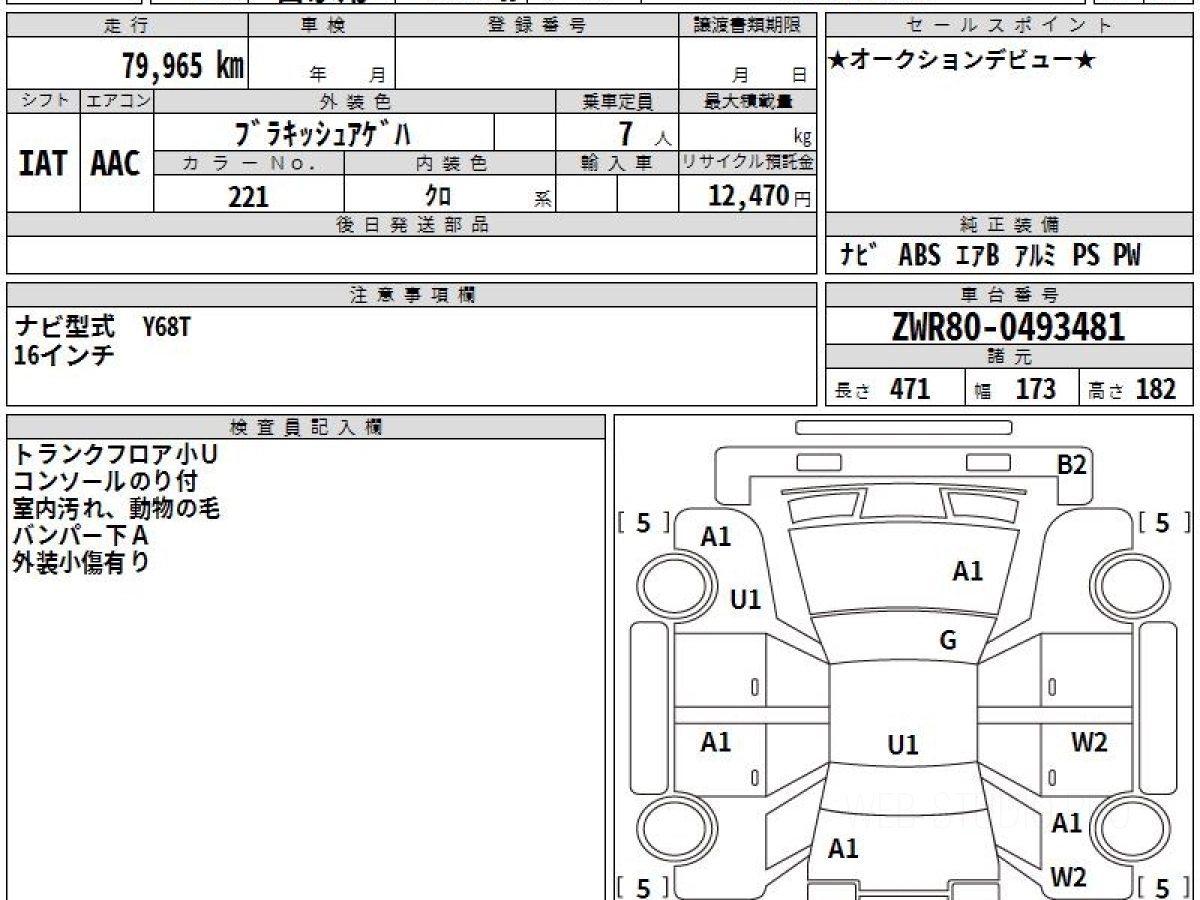Select the セールスポイント heading
The width and height of the screenshot is (1200, 900).
point(1010,26)
